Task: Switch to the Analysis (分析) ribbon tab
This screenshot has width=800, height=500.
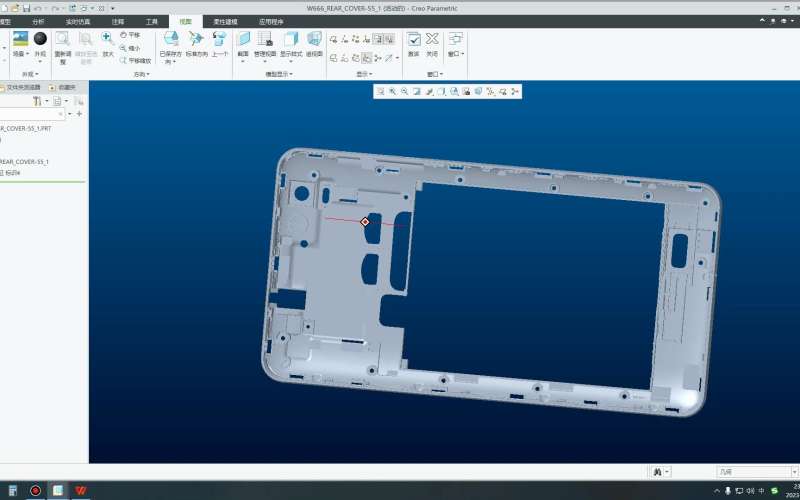Action: click(38, 20)
